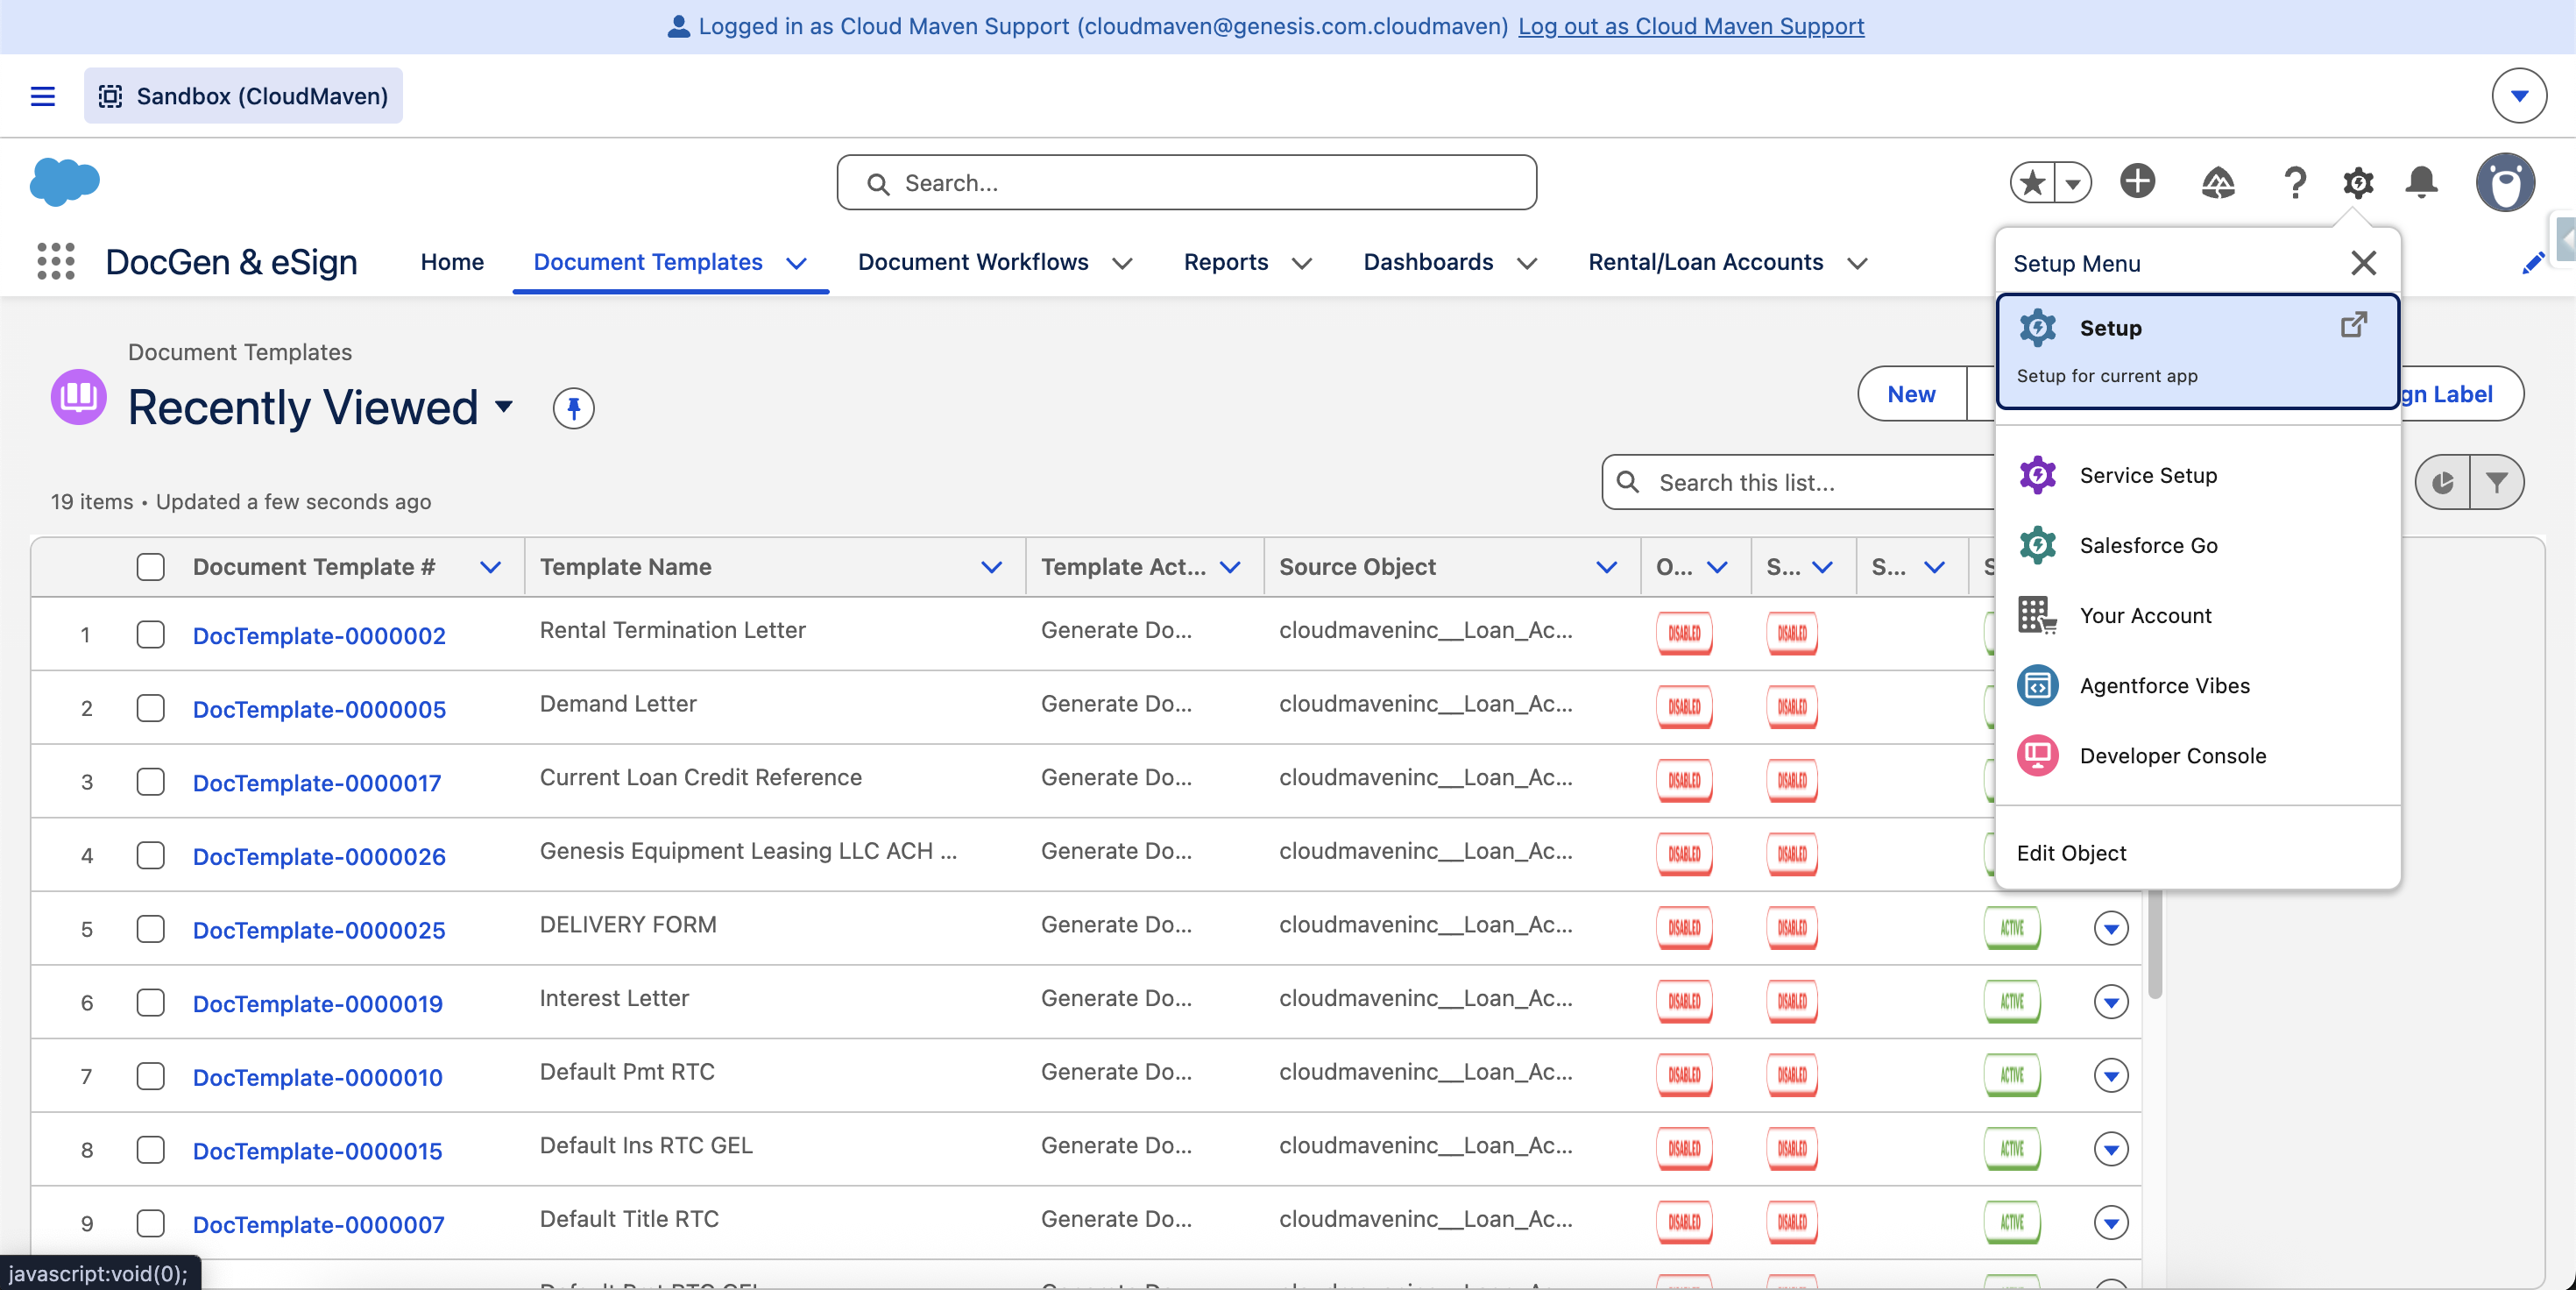The image size is (2576, 1290).
Task: Open the hamburger menu icon
Action: click(43, 96)
